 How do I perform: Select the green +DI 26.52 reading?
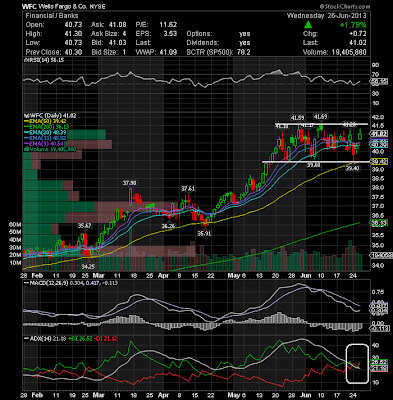point(80,339)
